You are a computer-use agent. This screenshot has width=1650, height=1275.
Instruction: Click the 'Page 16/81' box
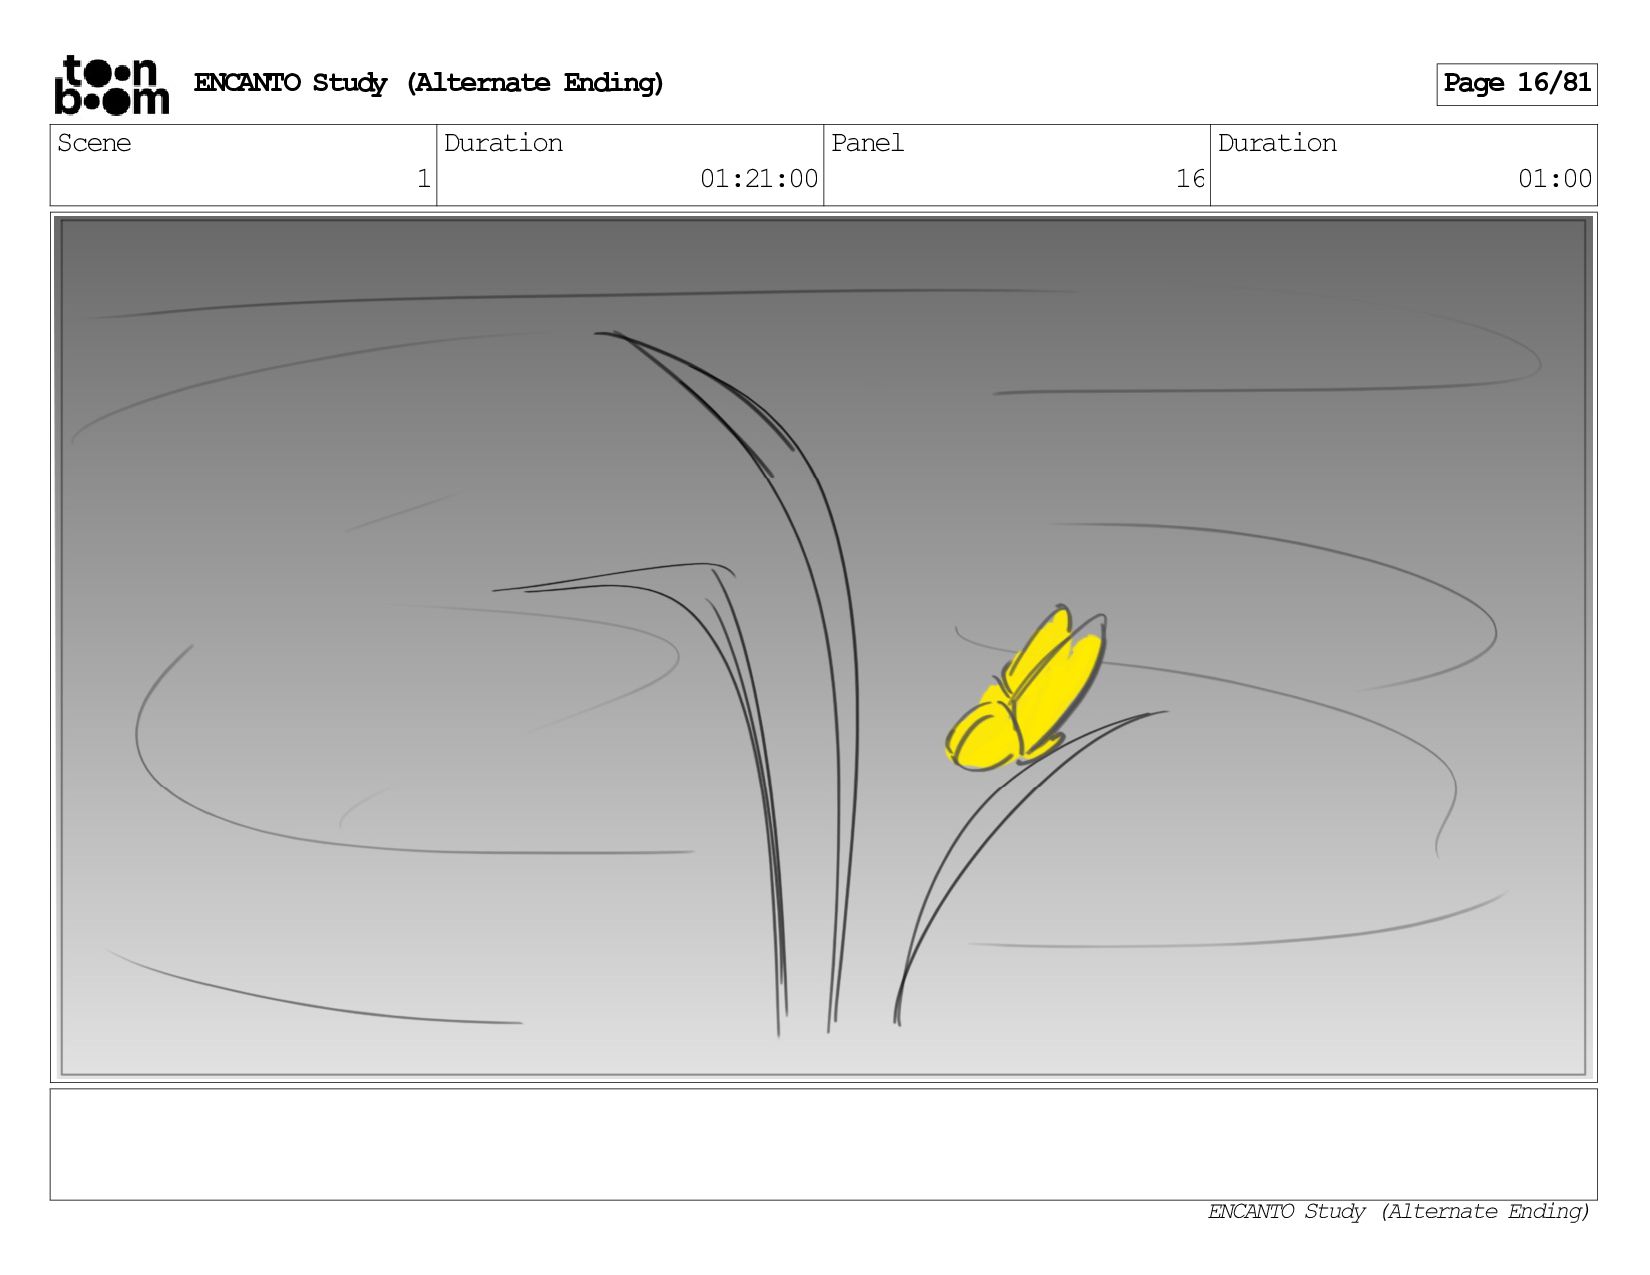click(1516, 84)
